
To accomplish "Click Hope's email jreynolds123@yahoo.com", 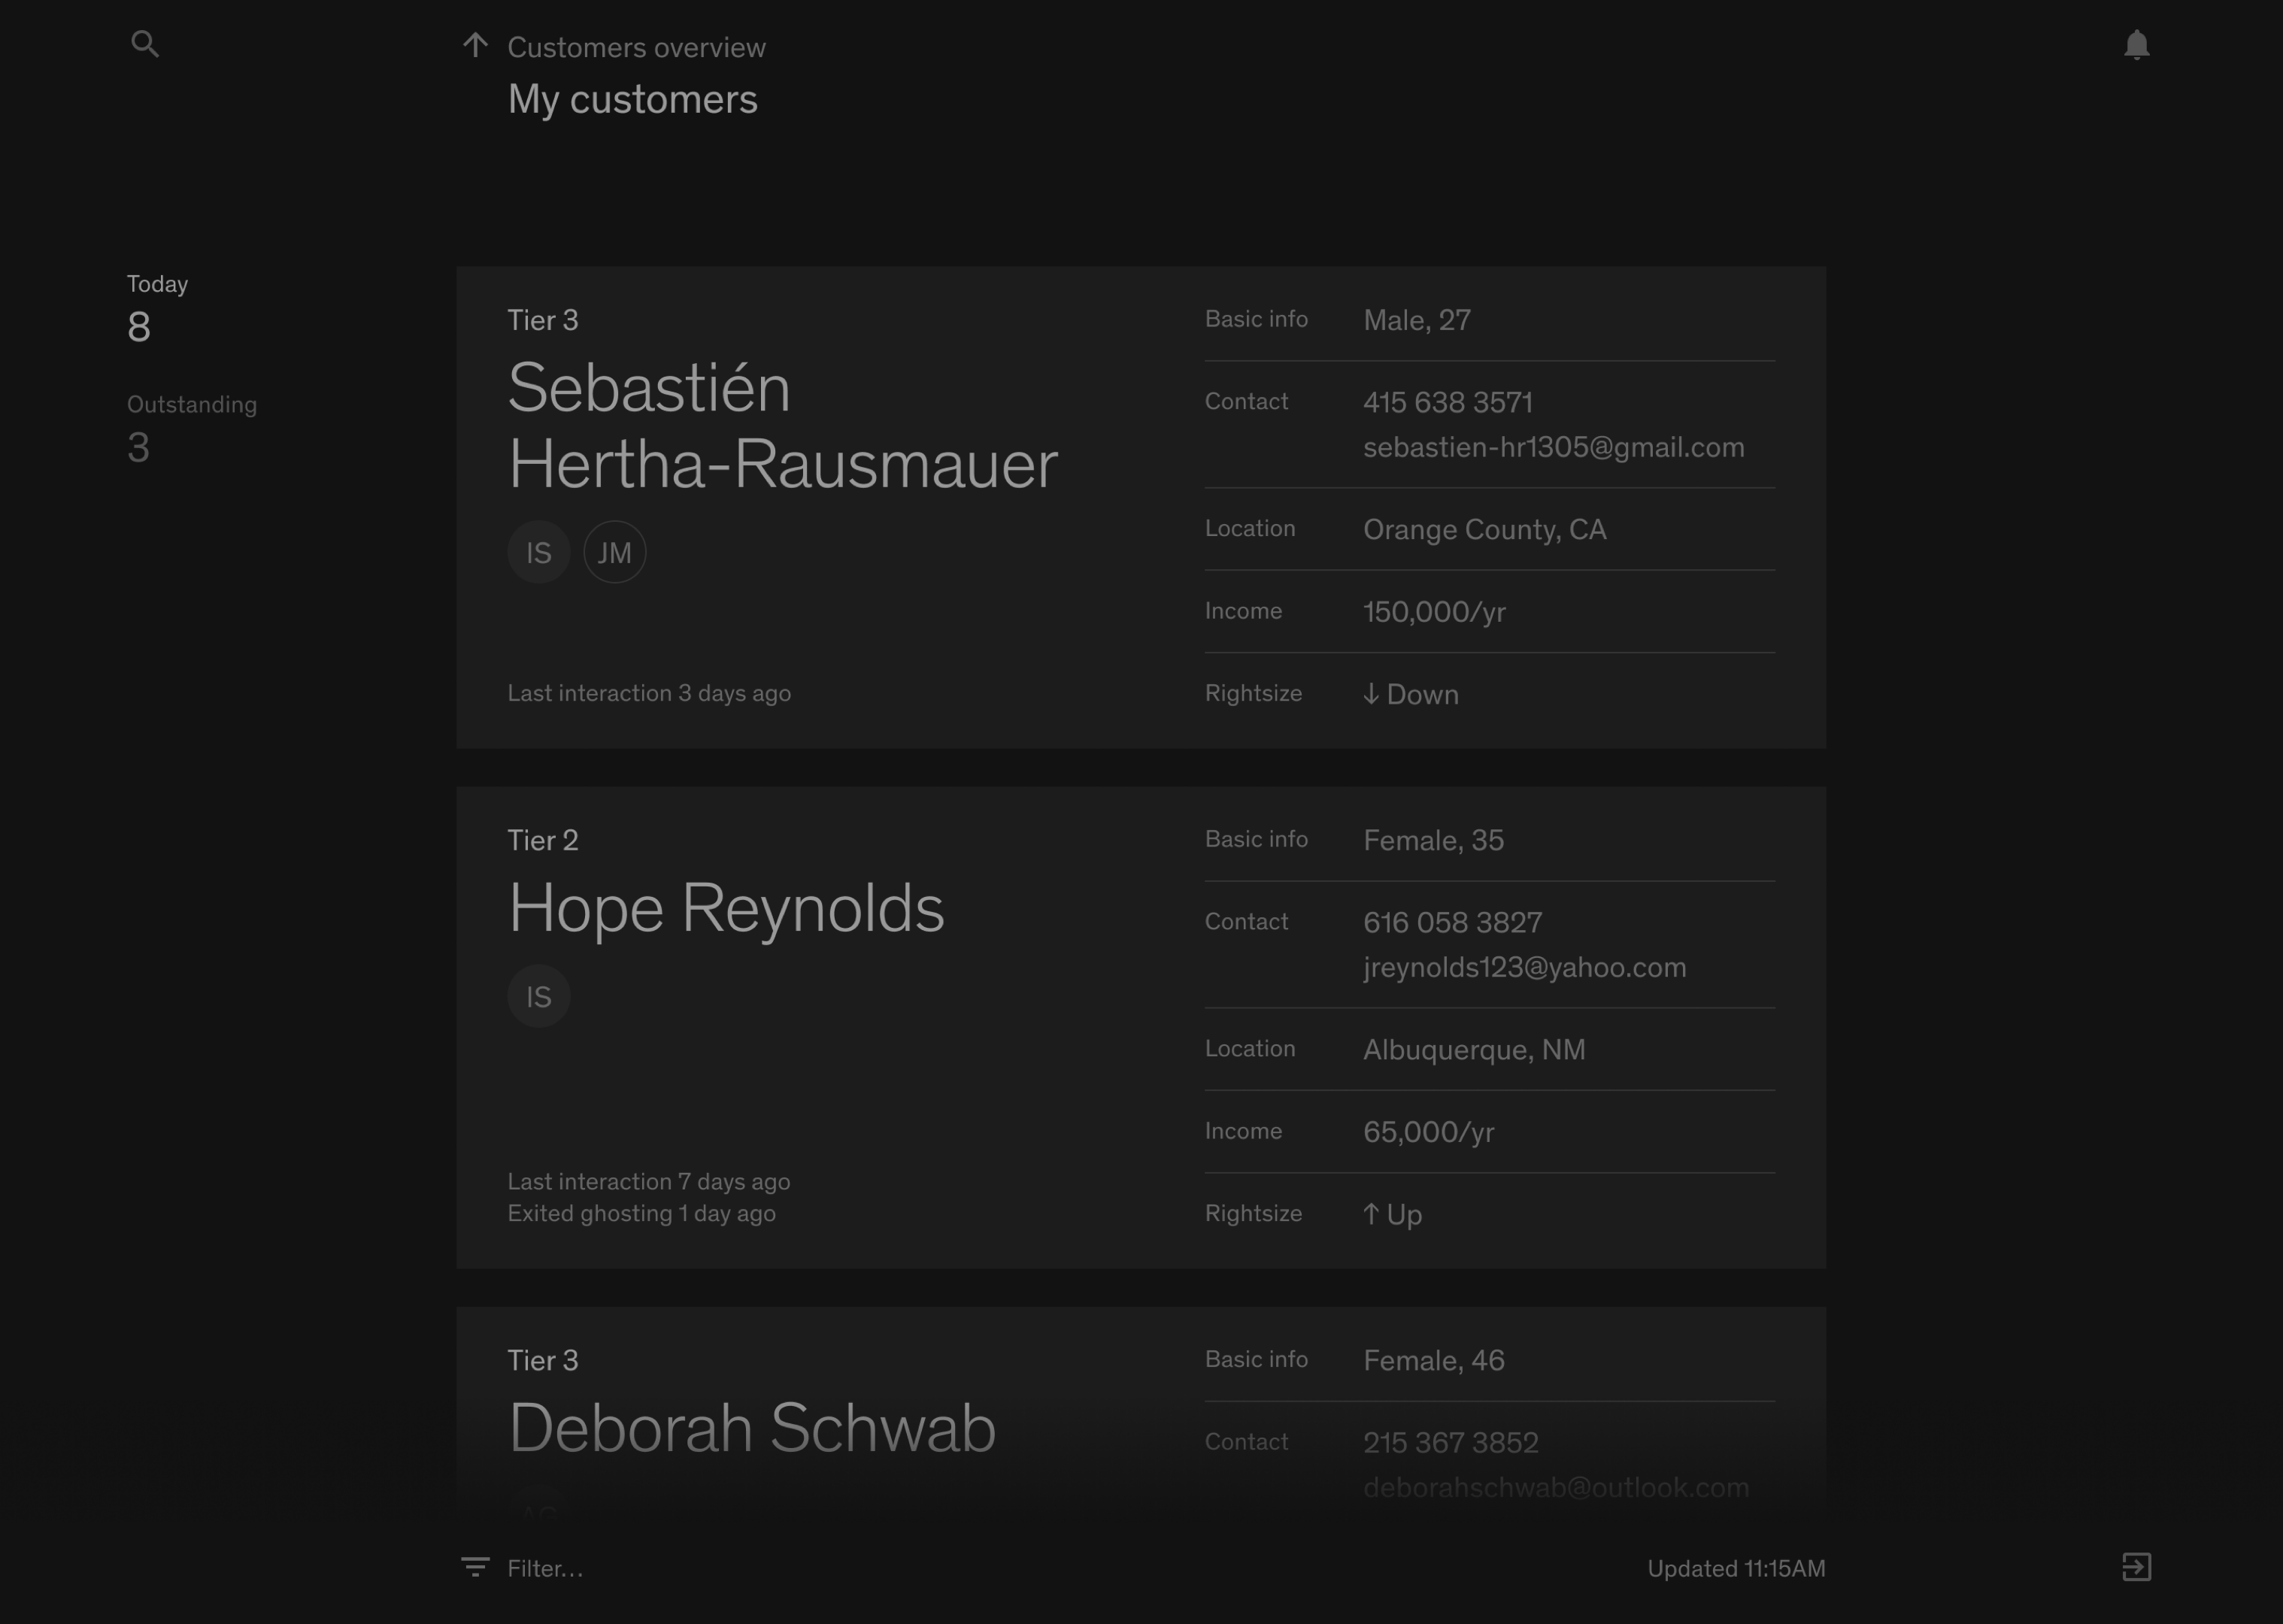I will tap(1524, 967).
